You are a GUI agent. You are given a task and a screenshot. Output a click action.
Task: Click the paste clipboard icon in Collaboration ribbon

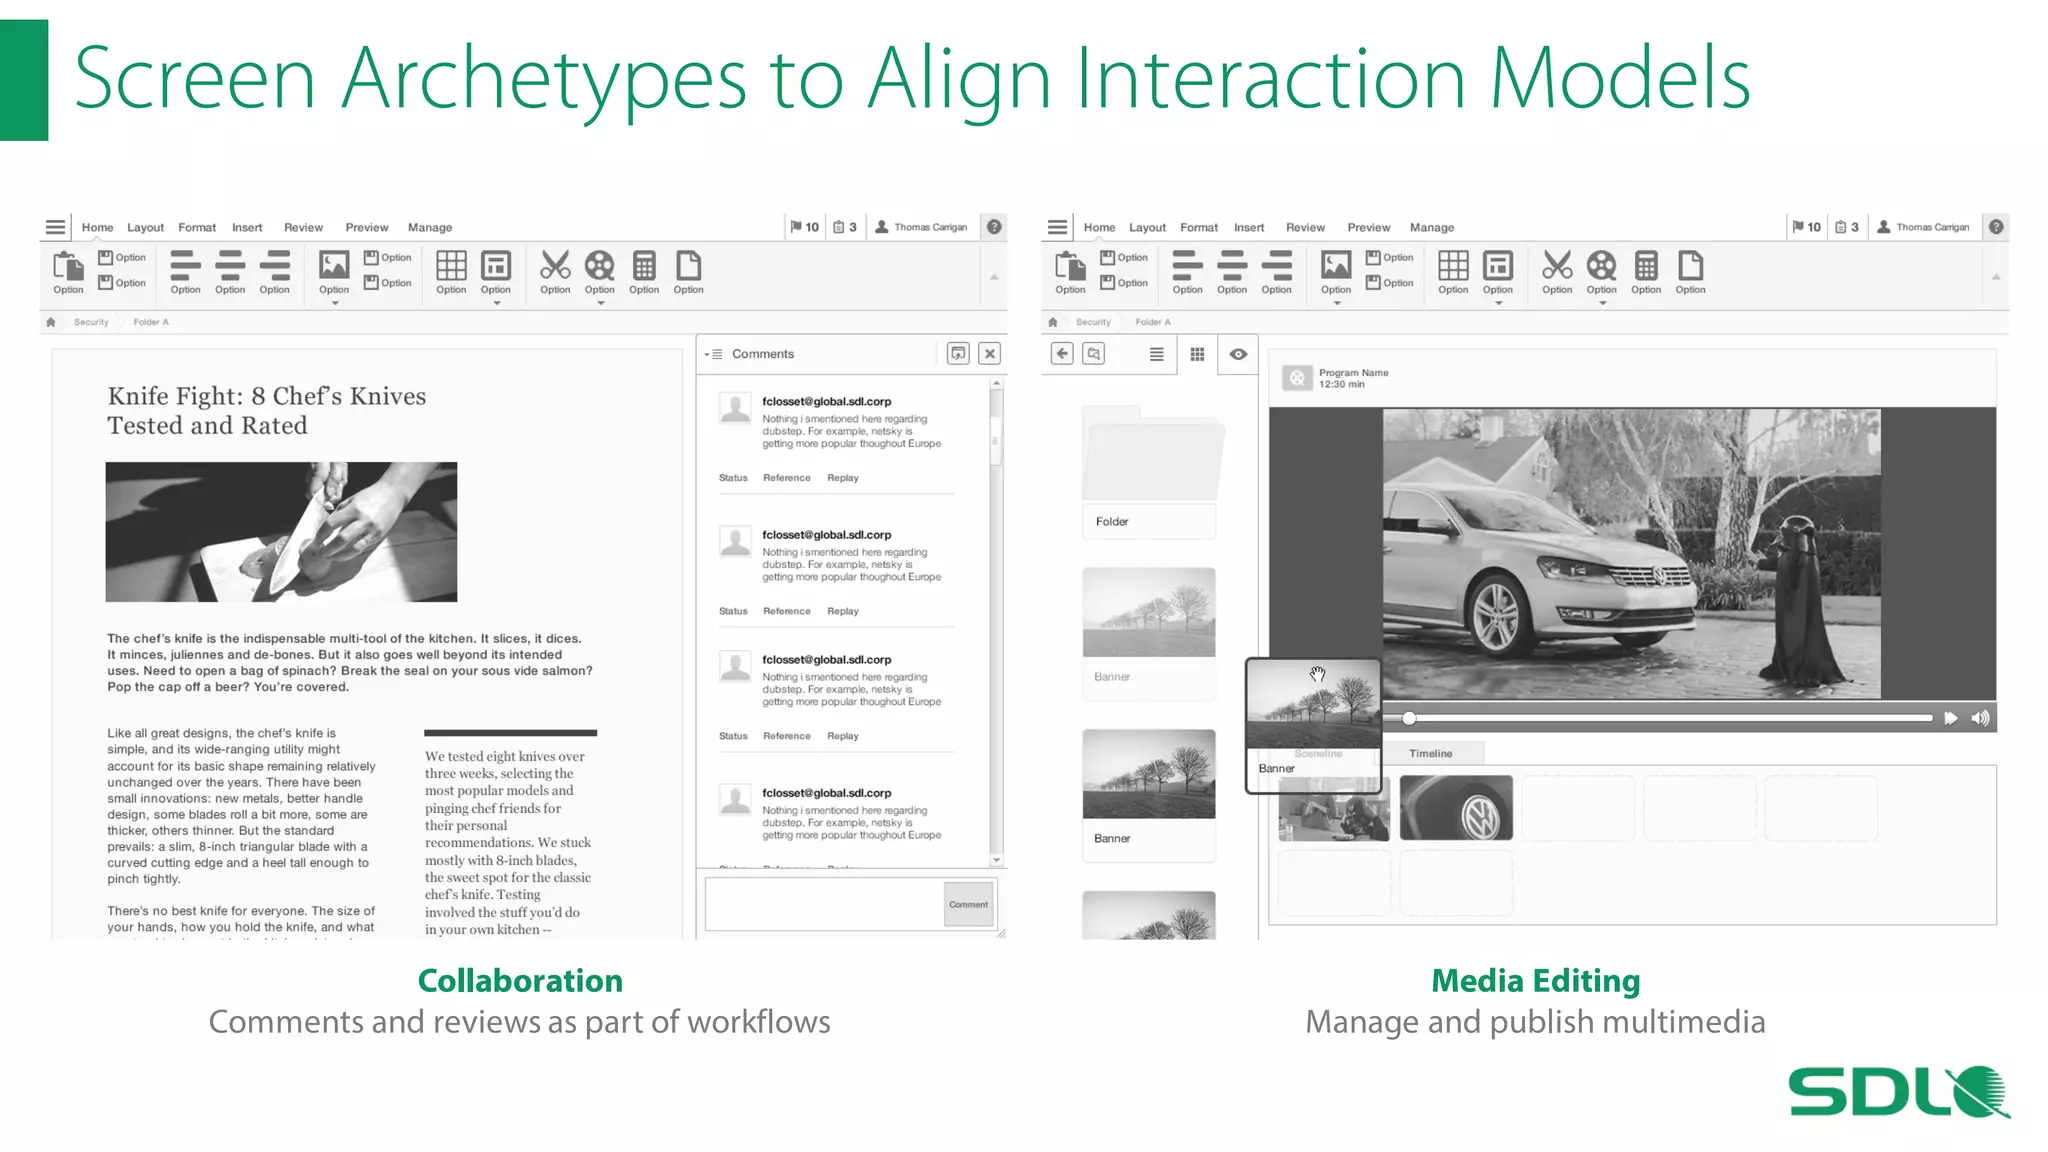pos(68,267)
